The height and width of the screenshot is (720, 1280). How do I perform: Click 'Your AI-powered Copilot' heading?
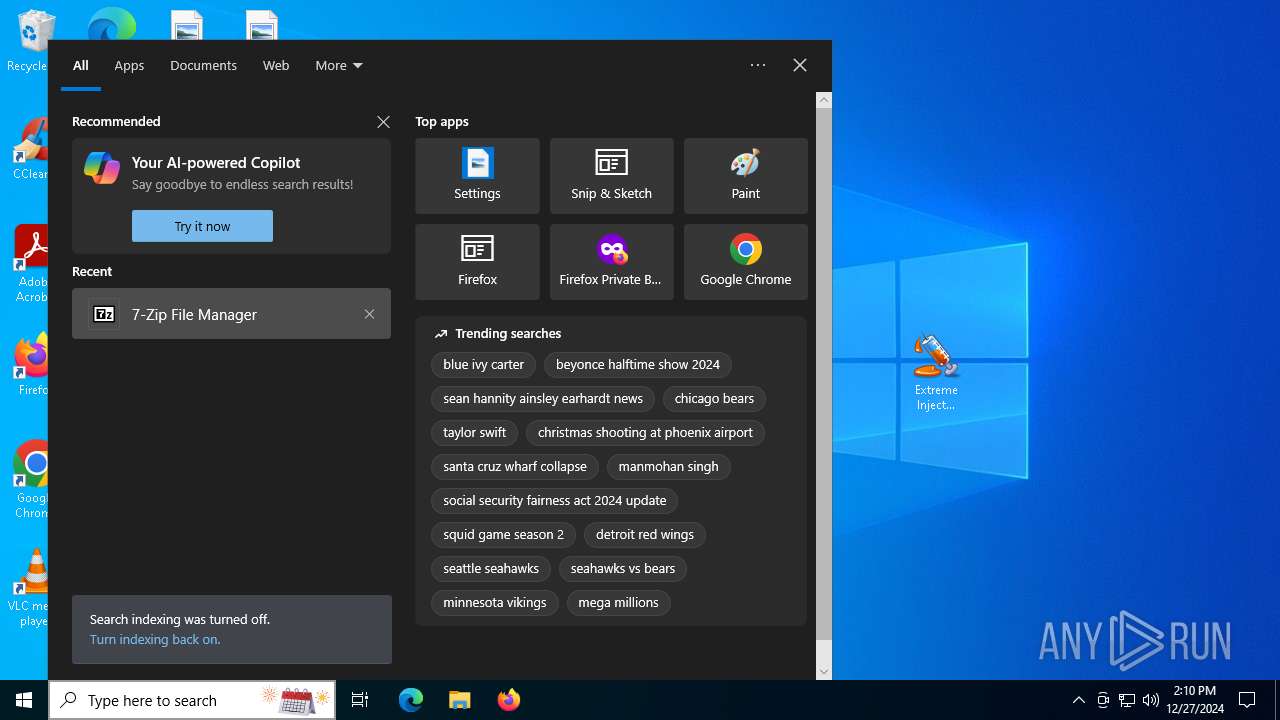point(216,163)
